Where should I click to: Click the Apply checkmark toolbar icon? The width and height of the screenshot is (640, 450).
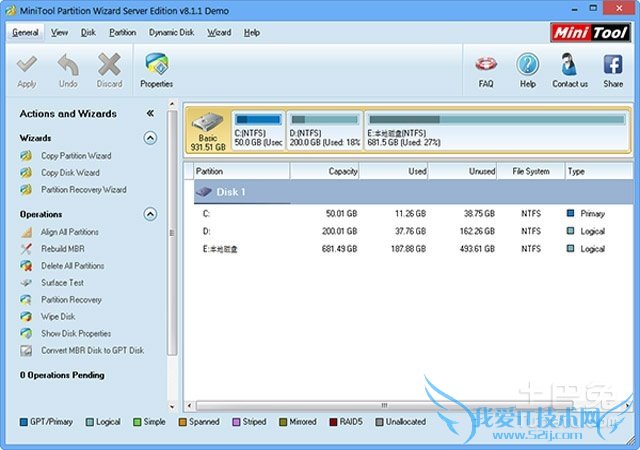tap(27, 67)
